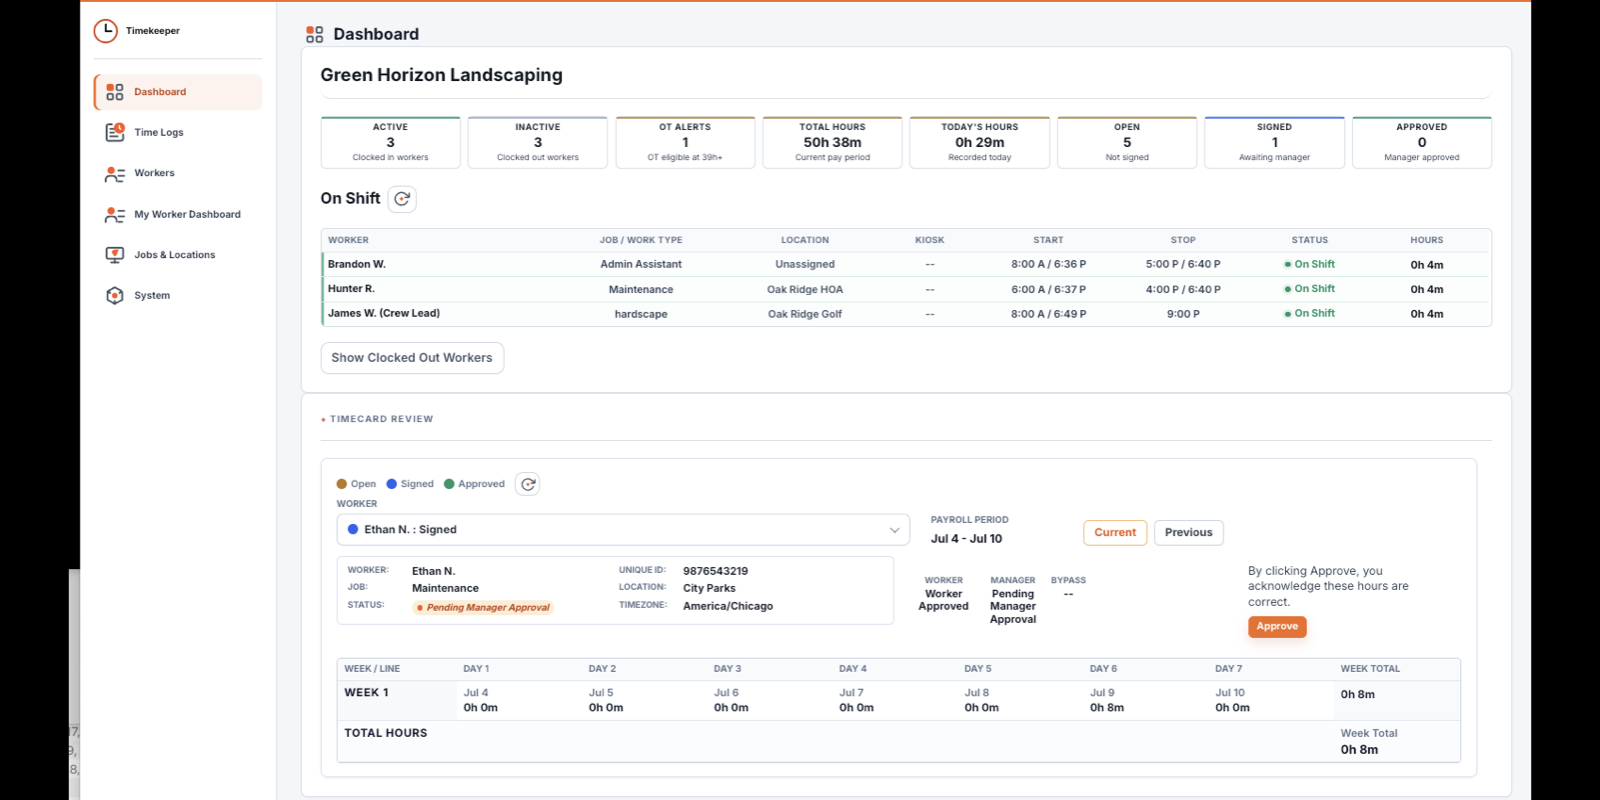The width and height of the screenshot is (1600, 800).
Task: Click the OT Alerts stat card
Action: pyautogui.click(x=685, y=143)
